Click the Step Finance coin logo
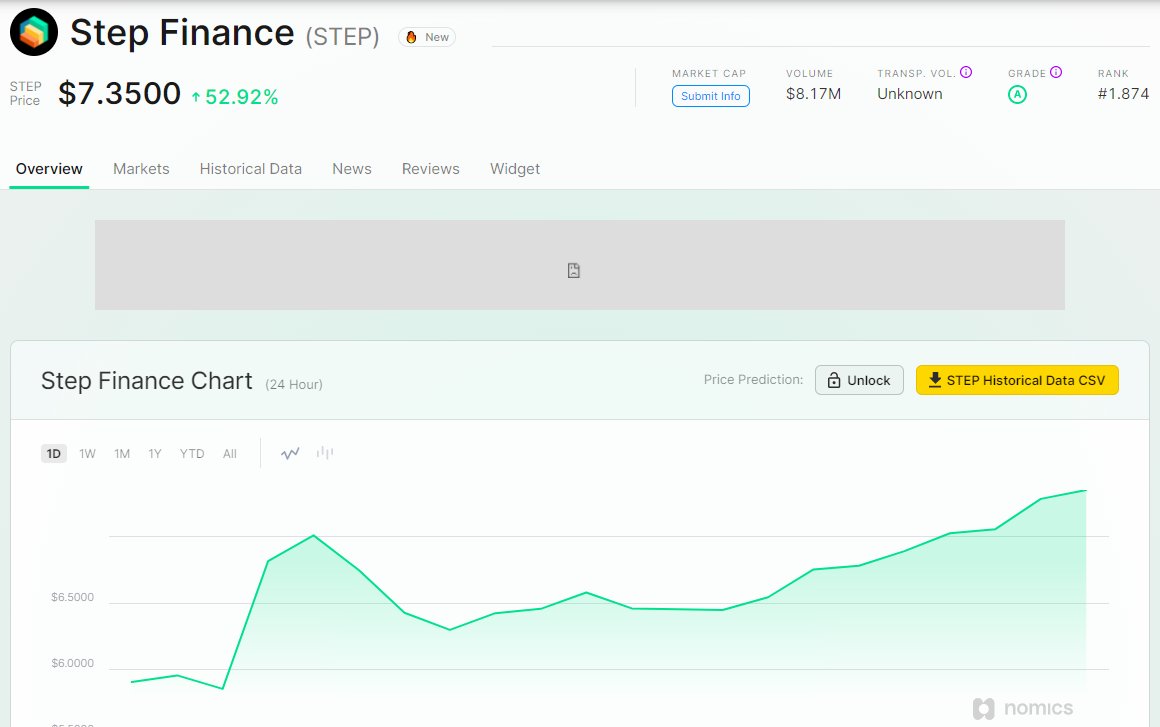 click(34, 32)
